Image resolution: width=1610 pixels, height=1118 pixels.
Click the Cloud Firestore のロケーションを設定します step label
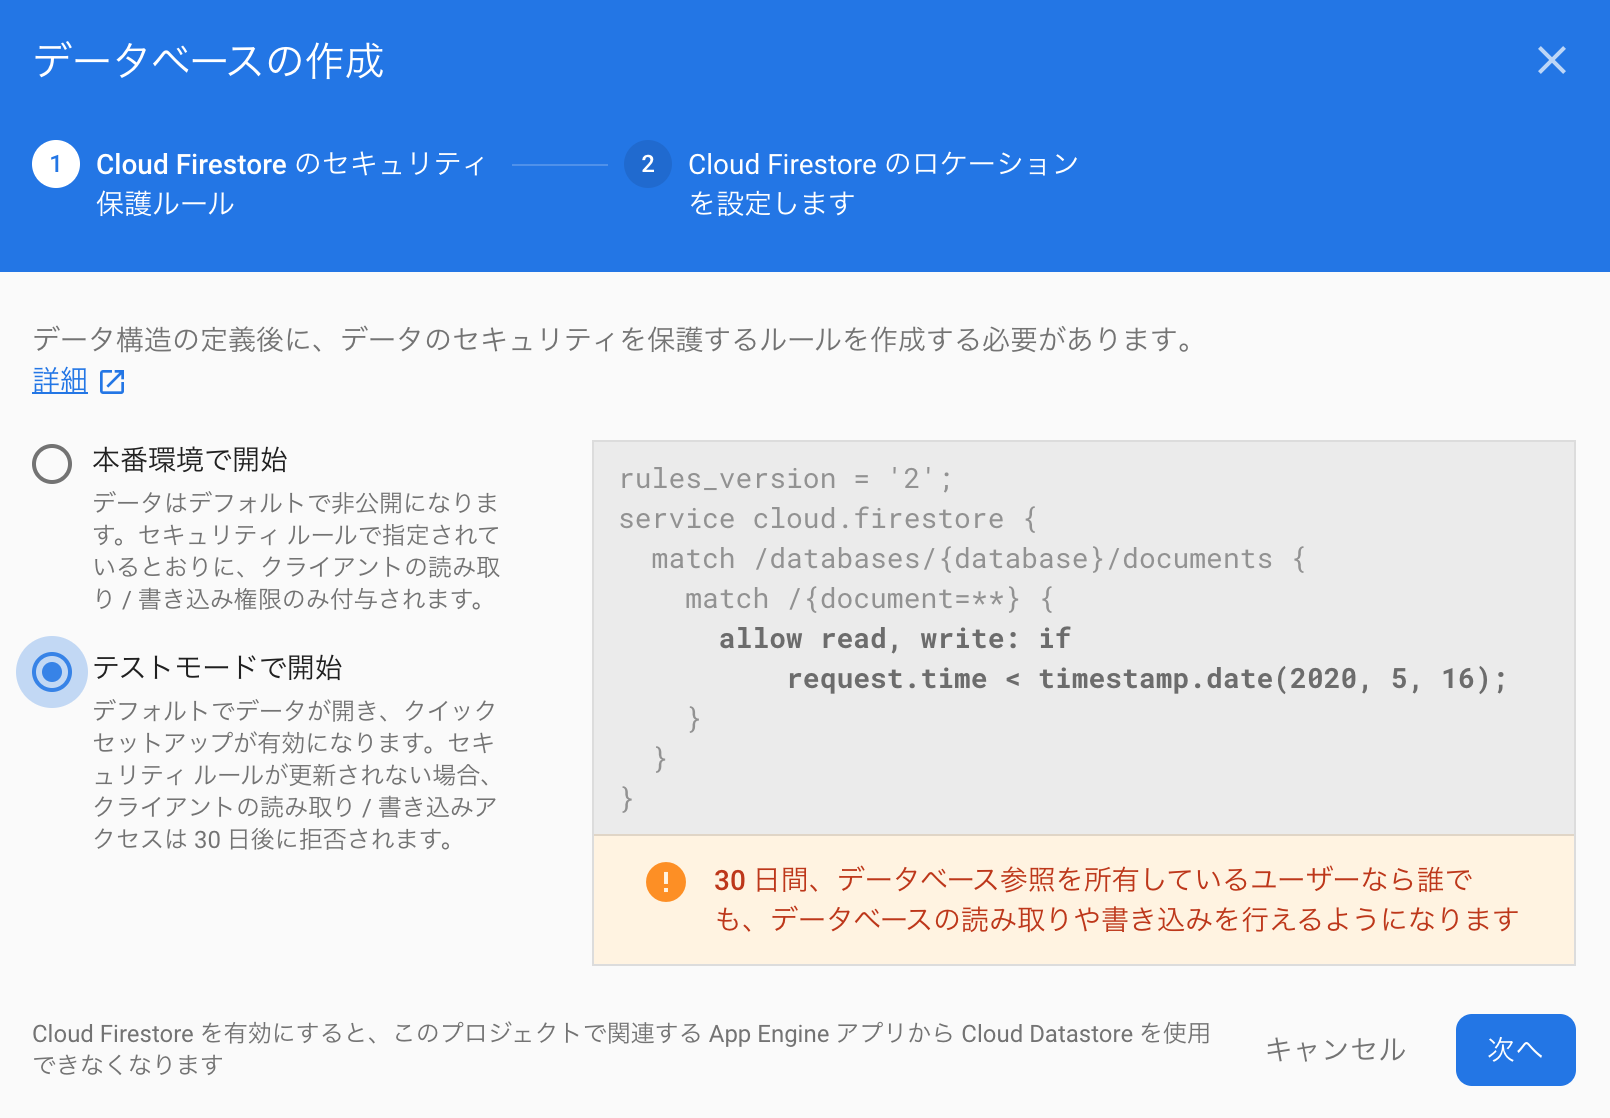pyautogui.click(x=883, y=183)
